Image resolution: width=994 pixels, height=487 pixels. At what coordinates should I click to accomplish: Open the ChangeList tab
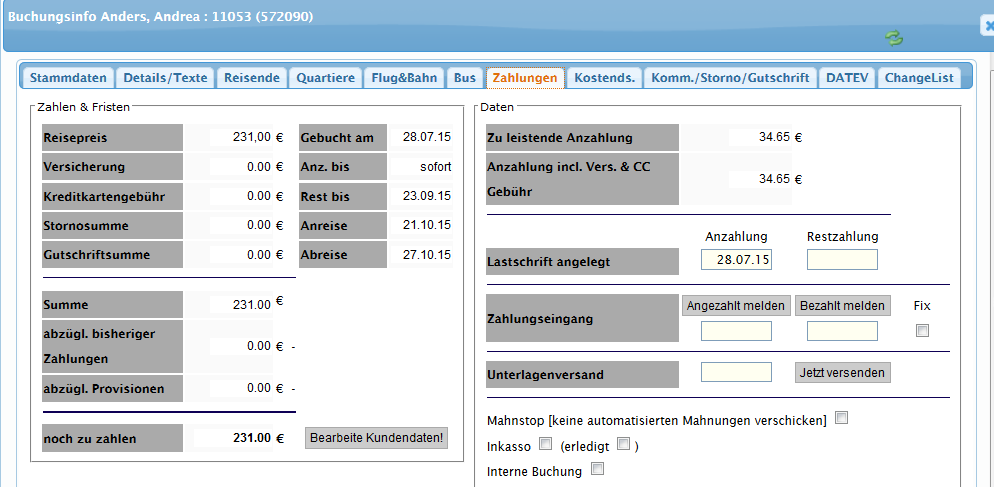919,77
